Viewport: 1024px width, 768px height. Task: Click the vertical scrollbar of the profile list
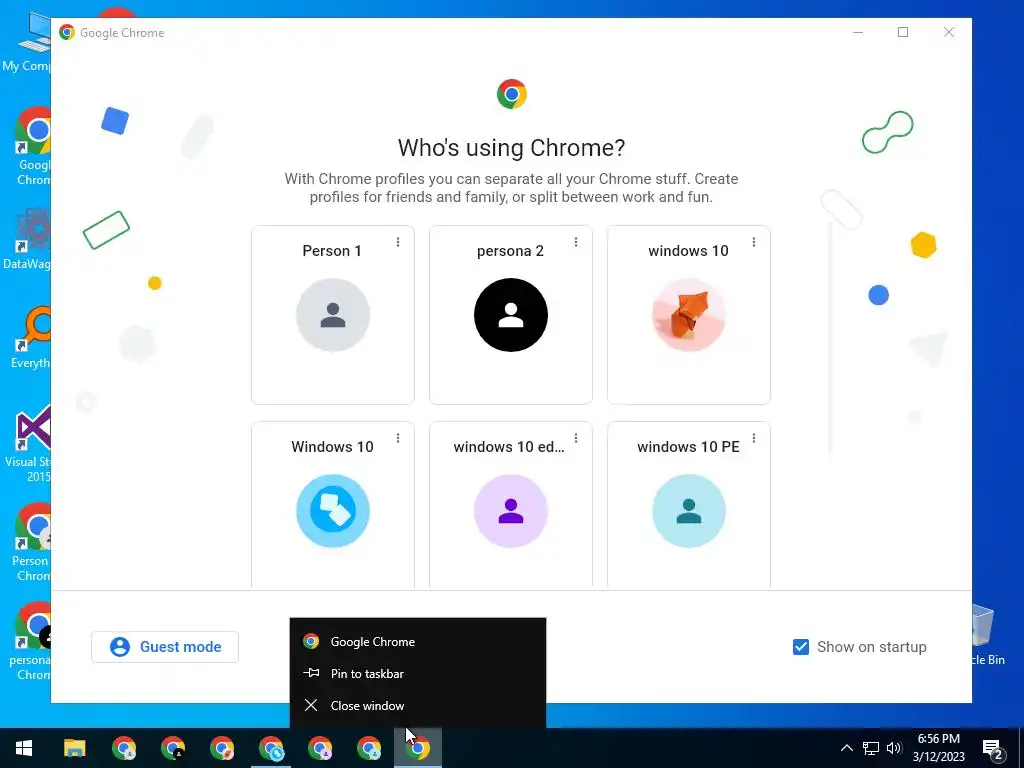point(830,340)
